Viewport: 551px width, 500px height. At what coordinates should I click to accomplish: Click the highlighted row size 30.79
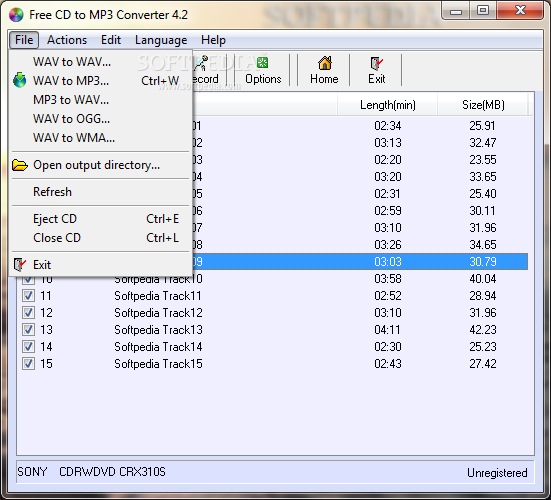483,262
